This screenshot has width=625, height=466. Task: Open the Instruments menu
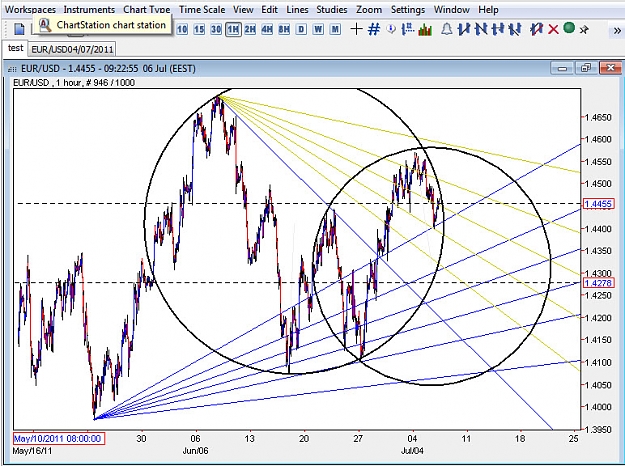coord(89,9)
